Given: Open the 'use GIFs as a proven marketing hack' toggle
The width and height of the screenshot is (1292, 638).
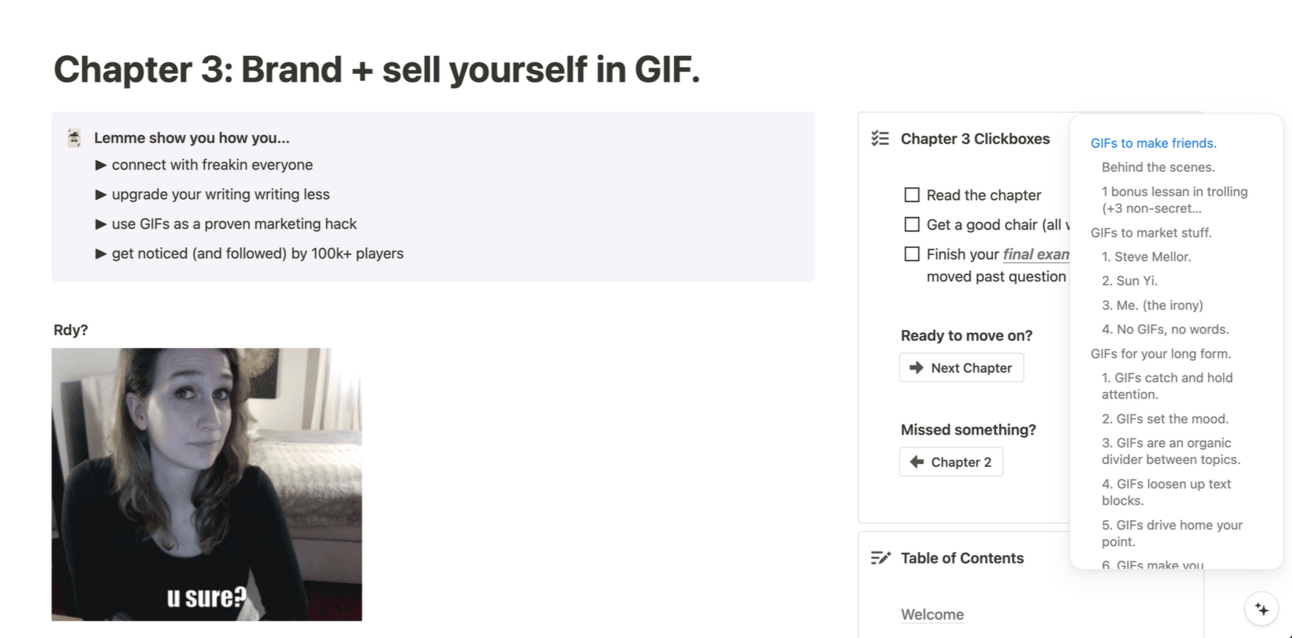Looking at the screenshot, I should pyautogui.click(x=101, y=224).
